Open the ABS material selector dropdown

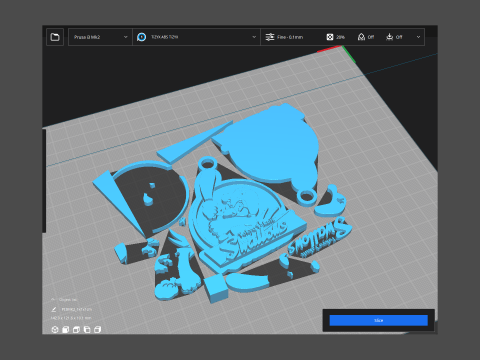pyautogui.click(x=196, y=37)
